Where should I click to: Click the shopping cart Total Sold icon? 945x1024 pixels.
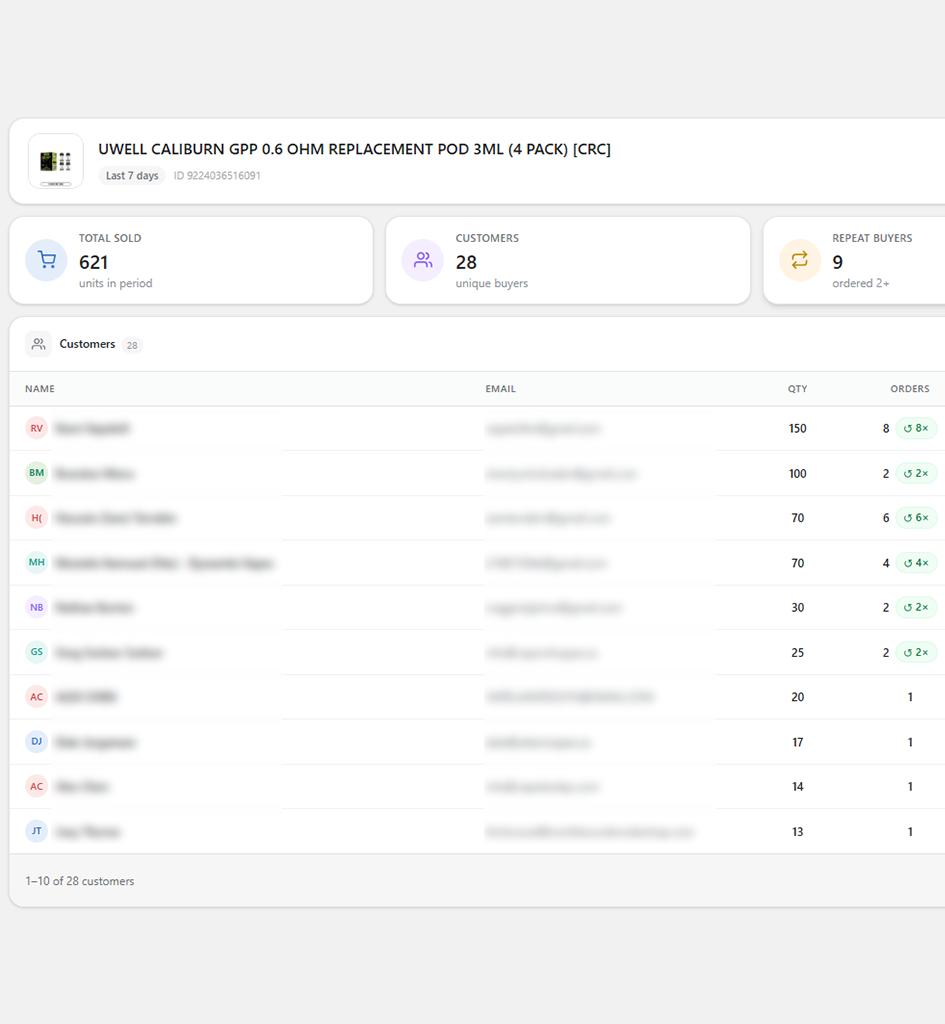[x=46, y=260]
